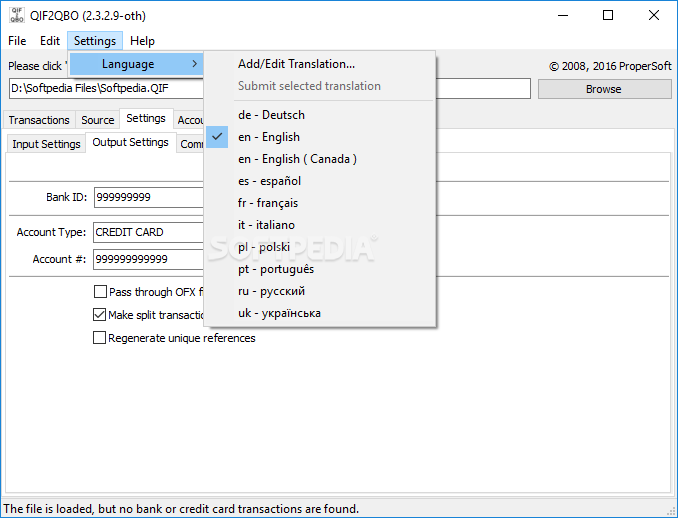
Task: Open the File menu
Action: pyautogui.click(x=17, y=41)
